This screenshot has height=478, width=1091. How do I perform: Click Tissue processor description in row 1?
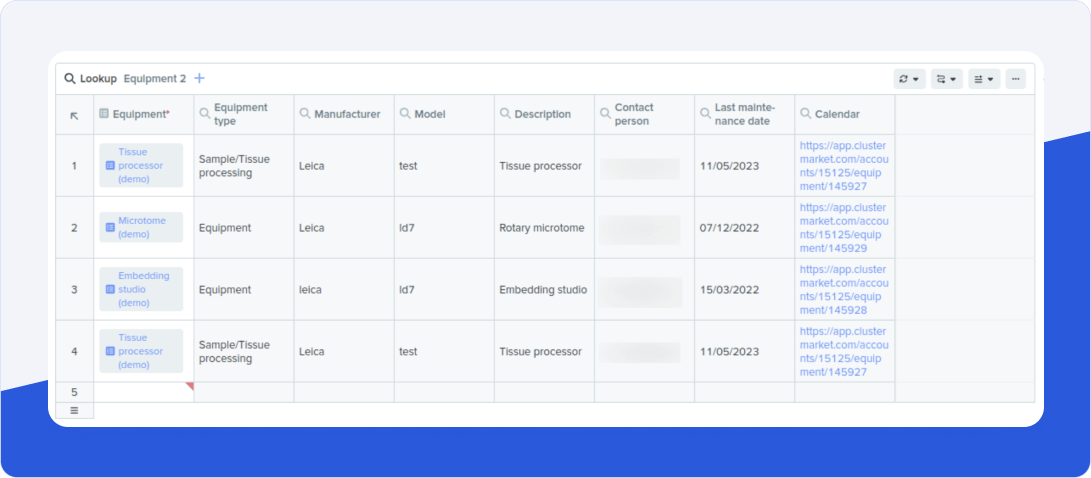point(545,166)
